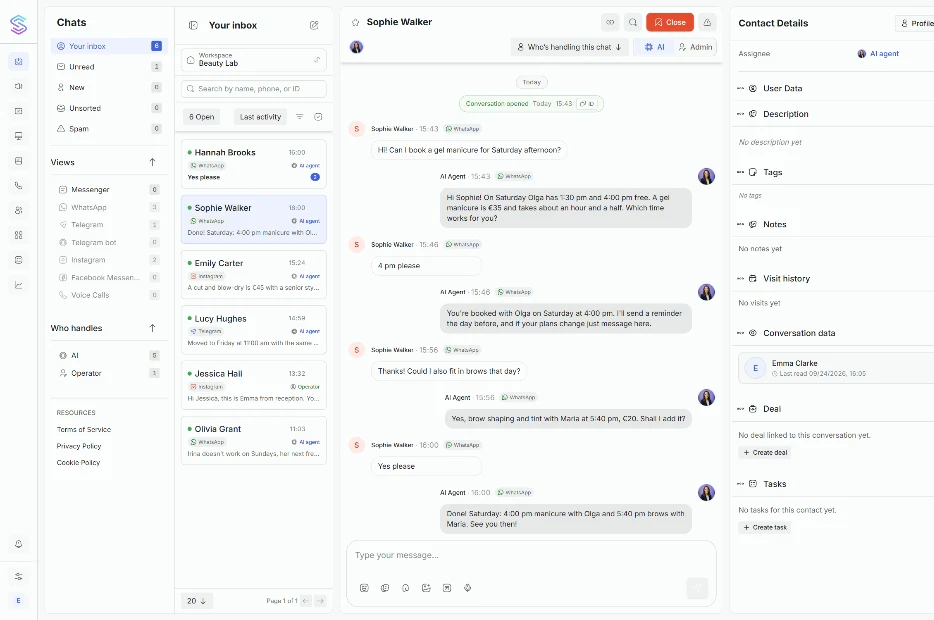Open the Telegram bot view
The width and height of the screenshot is (934, 620).
click(109, 242)
